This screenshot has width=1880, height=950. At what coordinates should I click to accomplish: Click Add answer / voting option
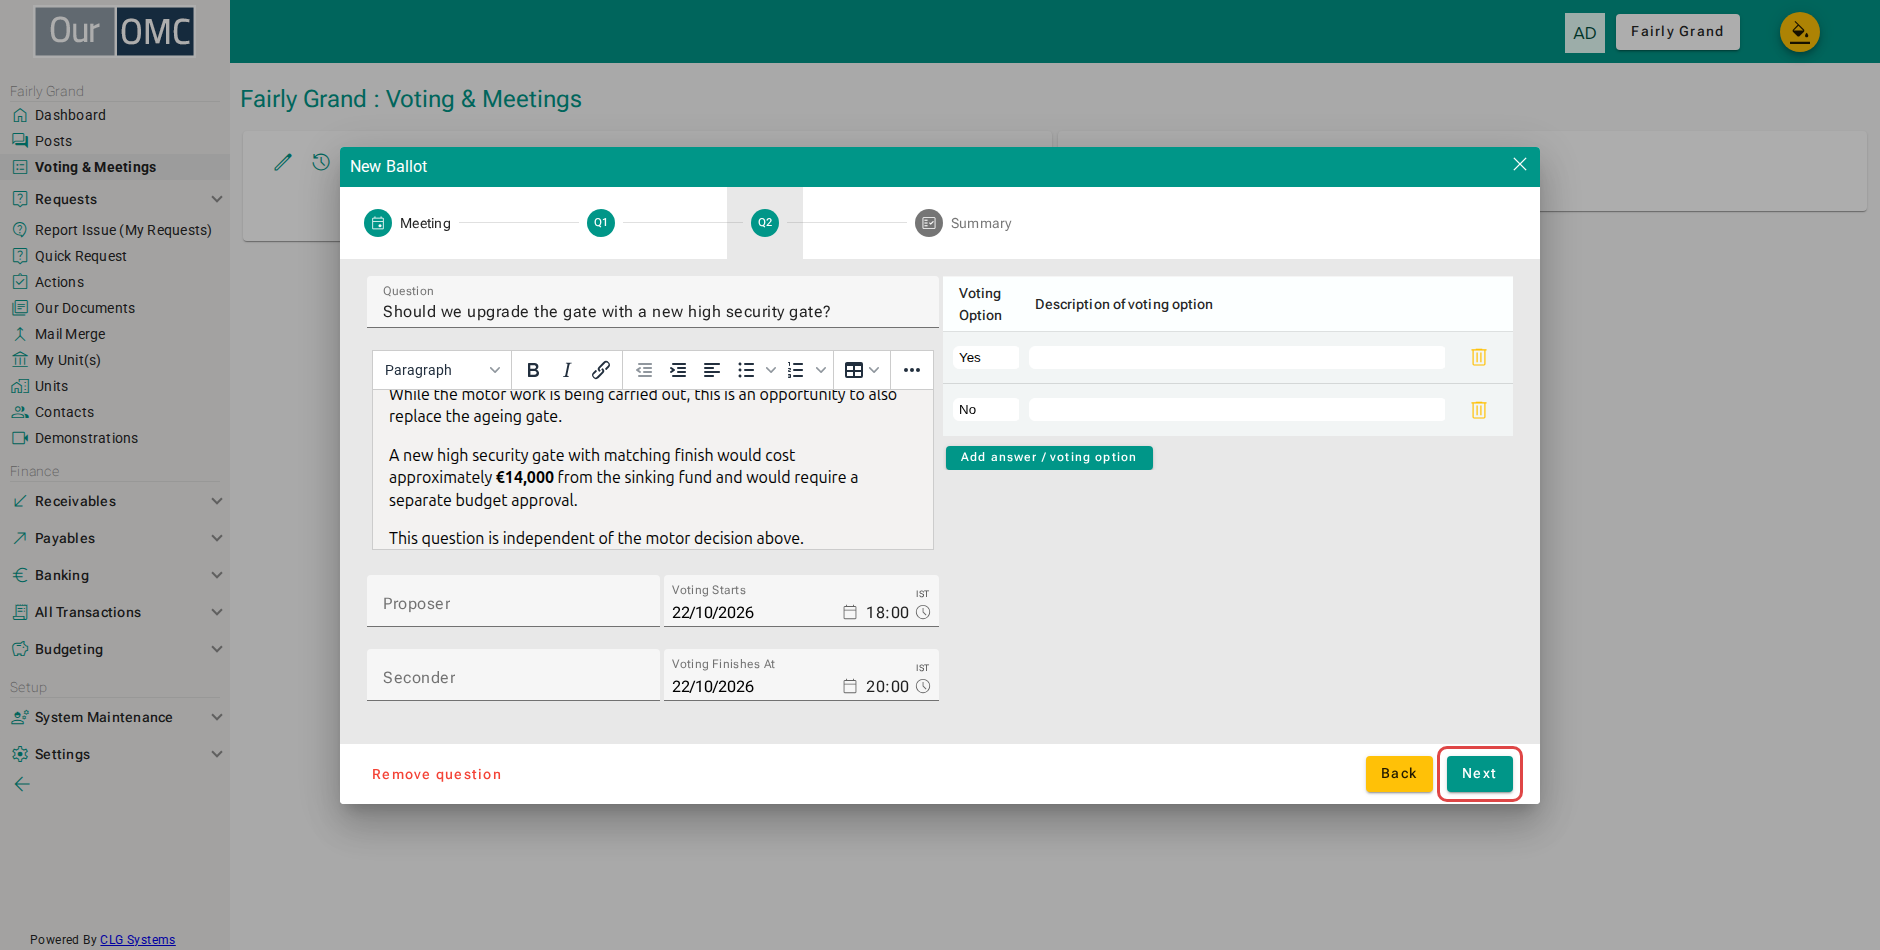coord(1049,457)
